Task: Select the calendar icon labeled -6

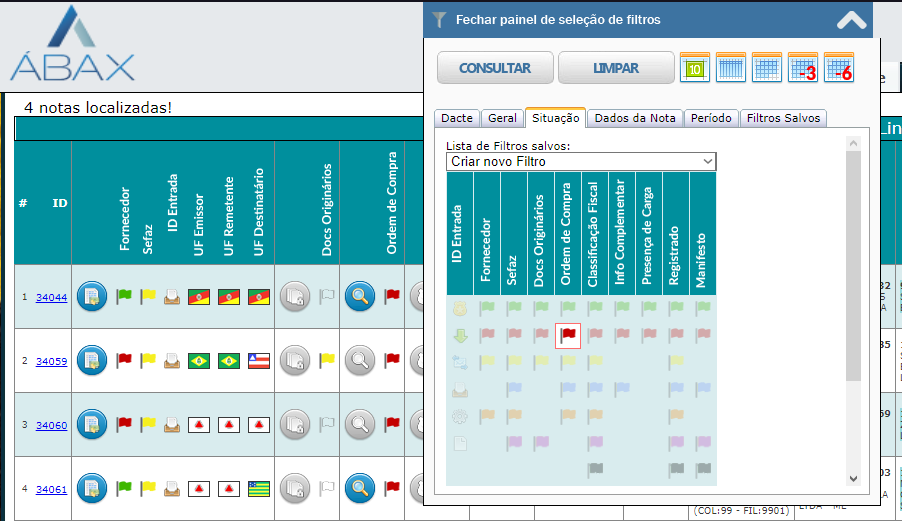Action: pyautogui.click(x=838, y=68)
